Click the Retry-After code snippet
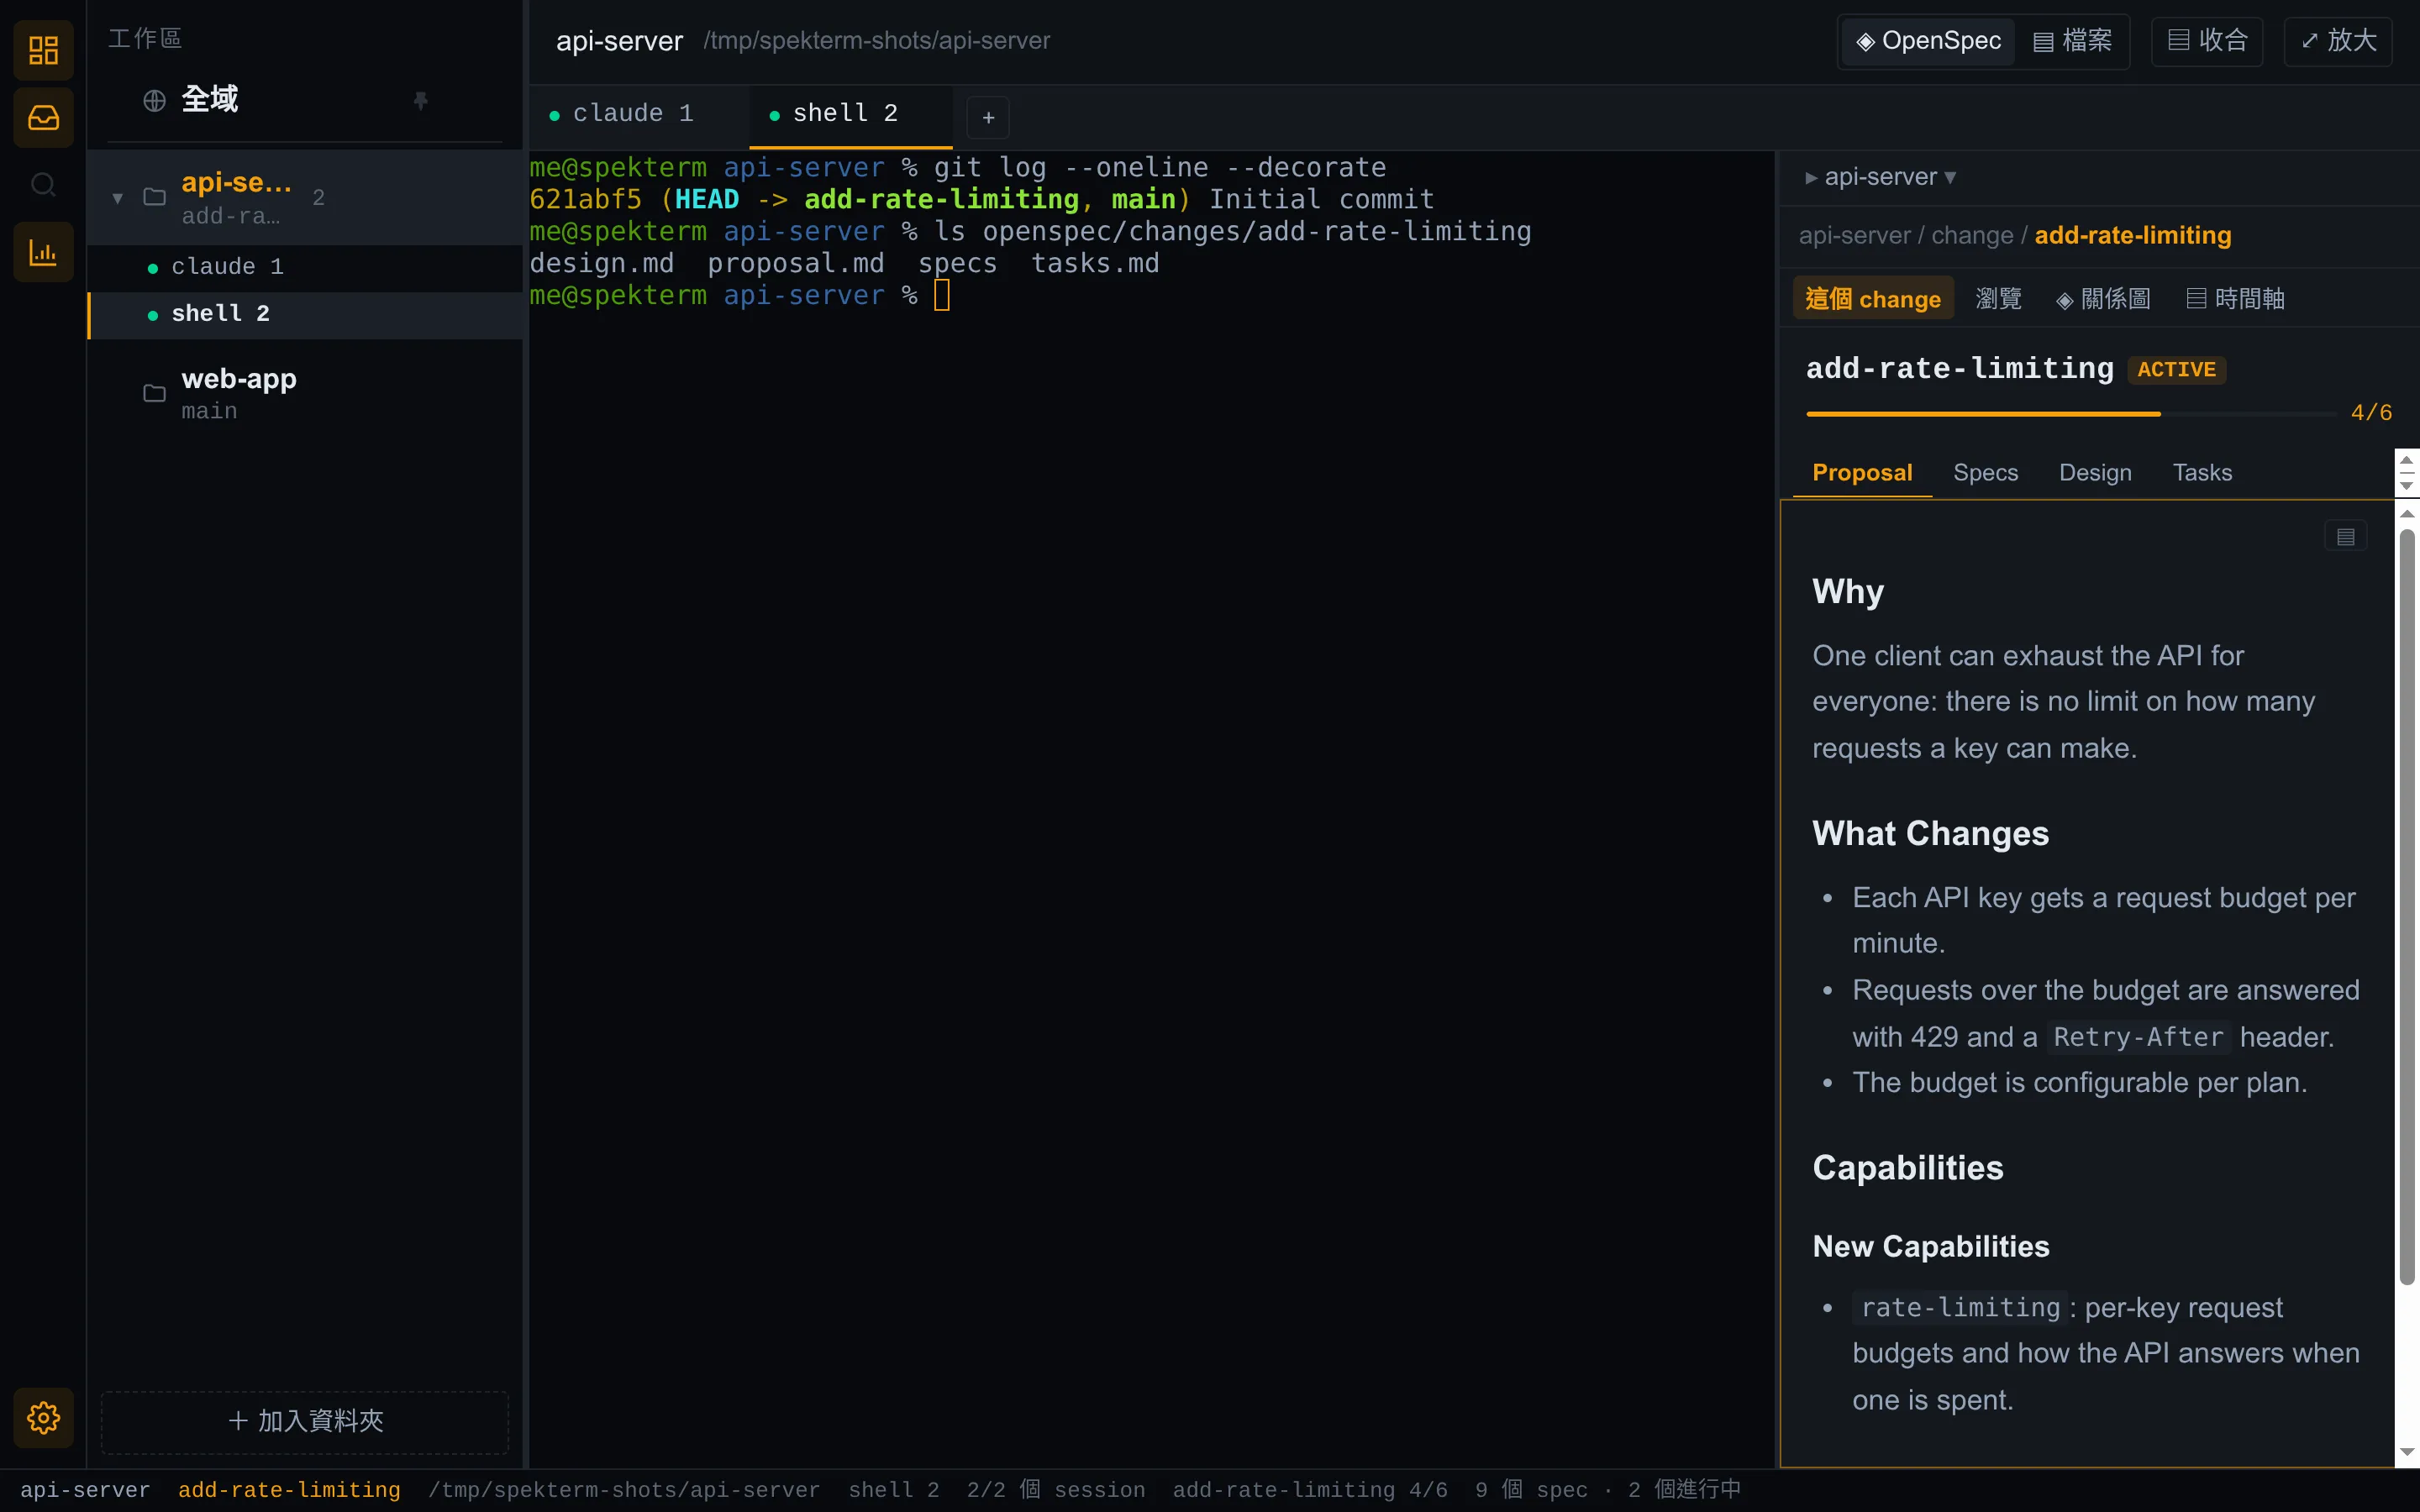Screen dimensions: 2420x1512 tap(2138, 1037)
